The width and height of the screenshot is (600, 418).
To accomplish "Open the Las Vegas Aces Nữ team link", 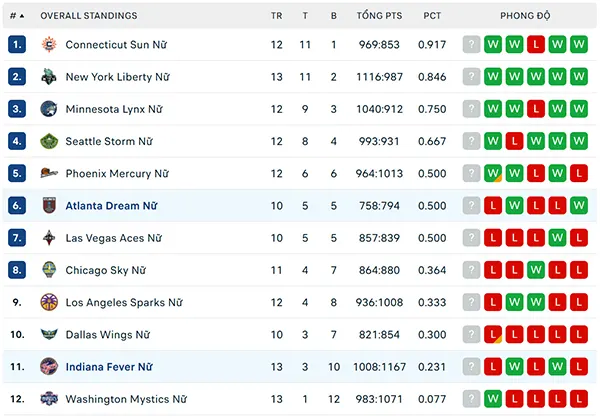I will coord(114,238).
